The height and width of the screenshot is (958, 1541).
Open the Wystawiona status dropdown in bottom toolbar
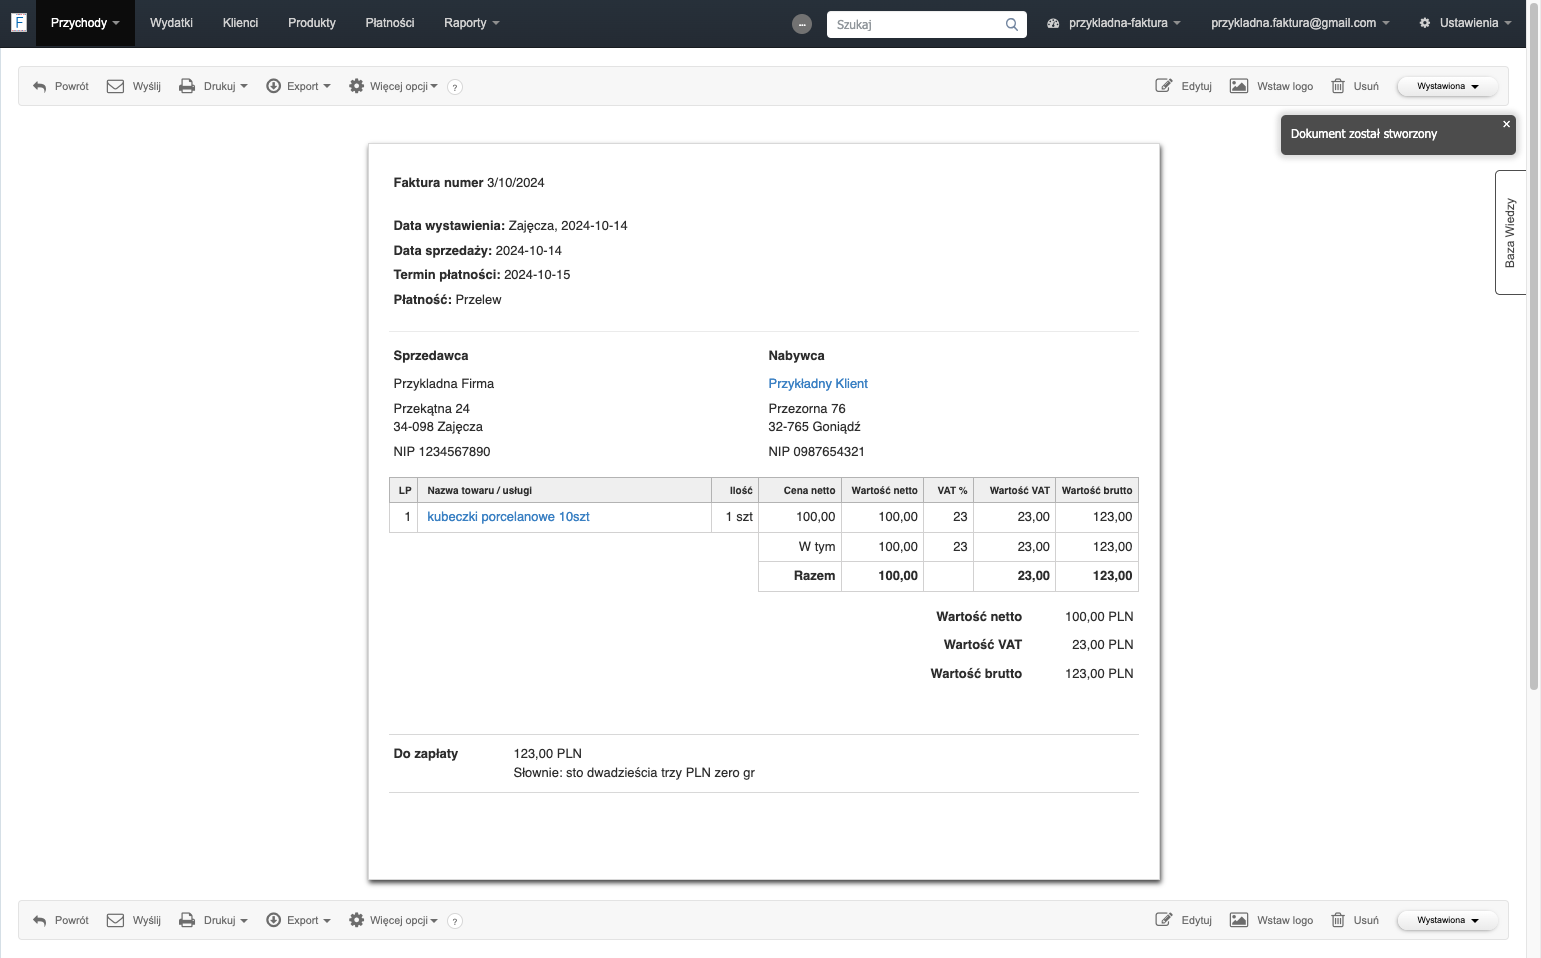click(1447, 920)
